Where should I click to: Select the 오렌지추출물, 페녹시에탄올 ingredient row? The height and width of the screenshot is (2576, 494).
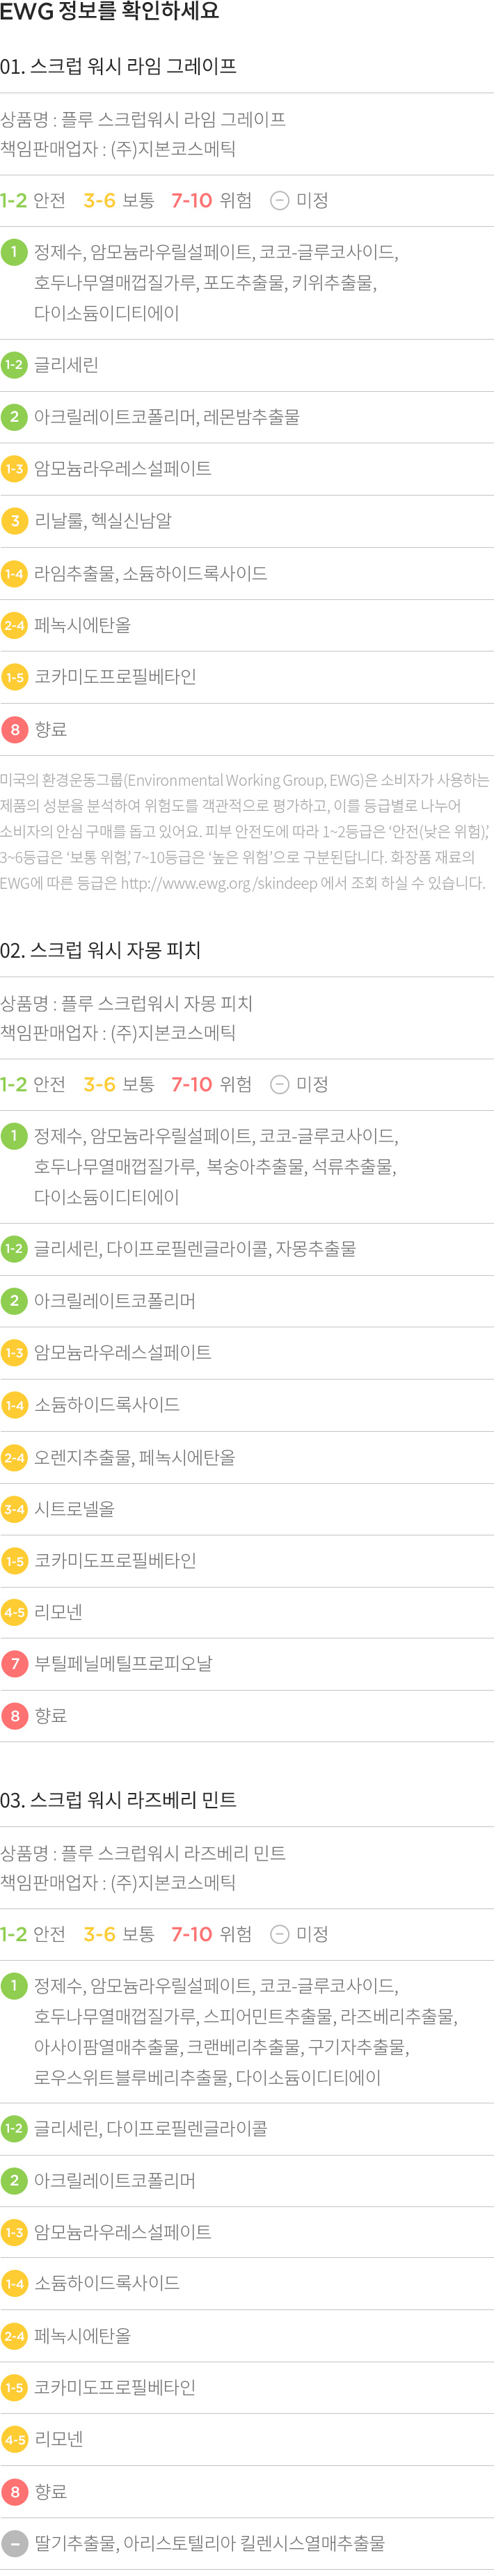[x=247, y=1457]
